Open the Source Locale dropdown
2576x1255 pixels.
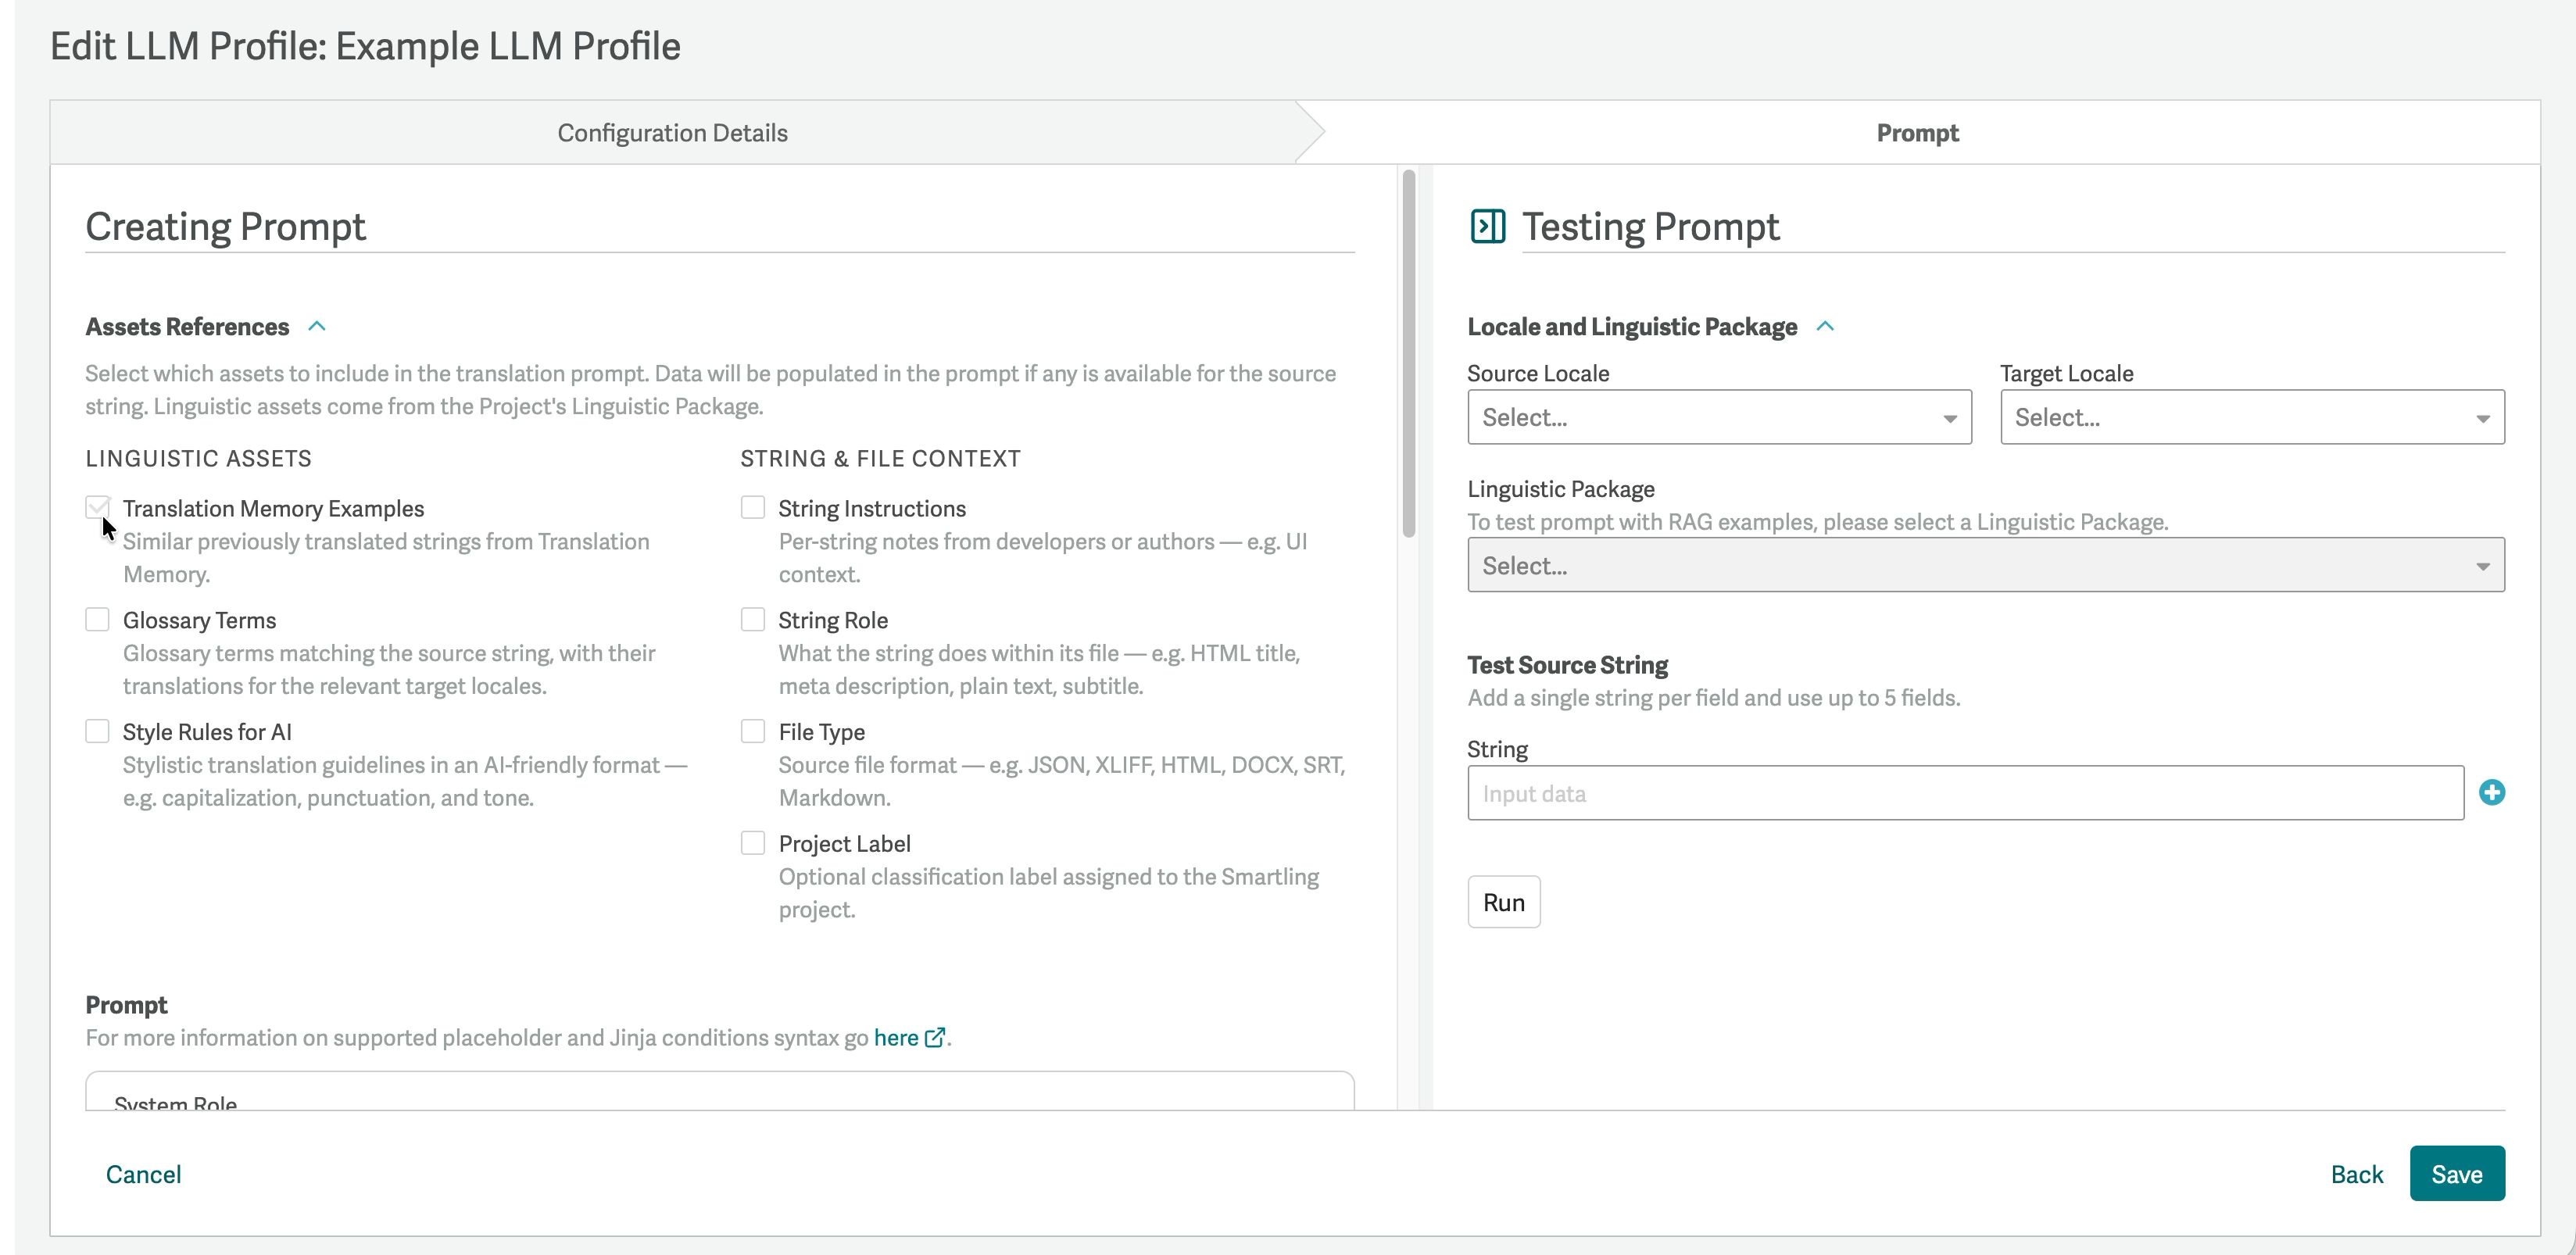[1719, 417]
